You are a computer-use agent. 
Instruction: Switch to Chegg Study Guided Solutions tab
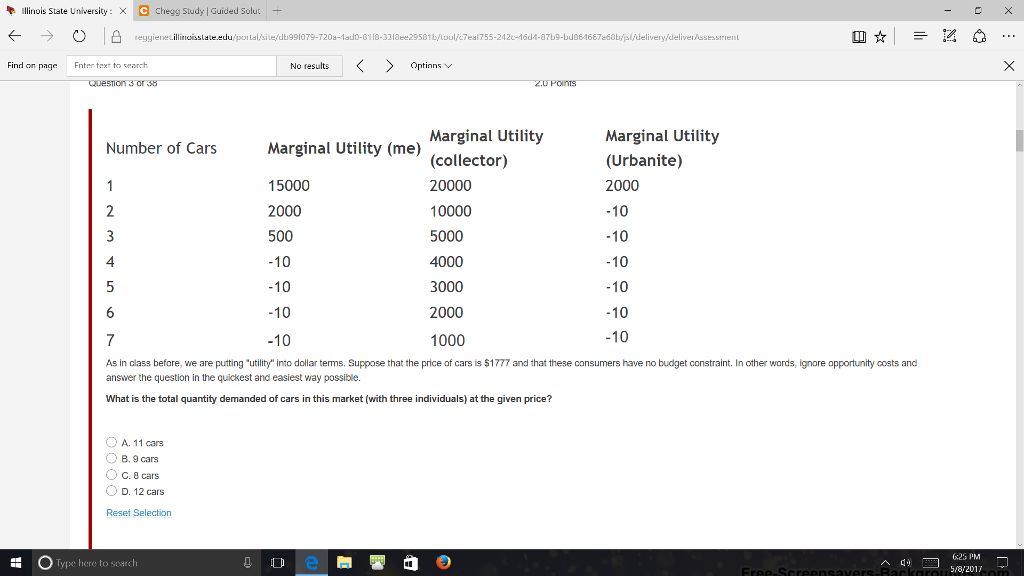point(200,11)
